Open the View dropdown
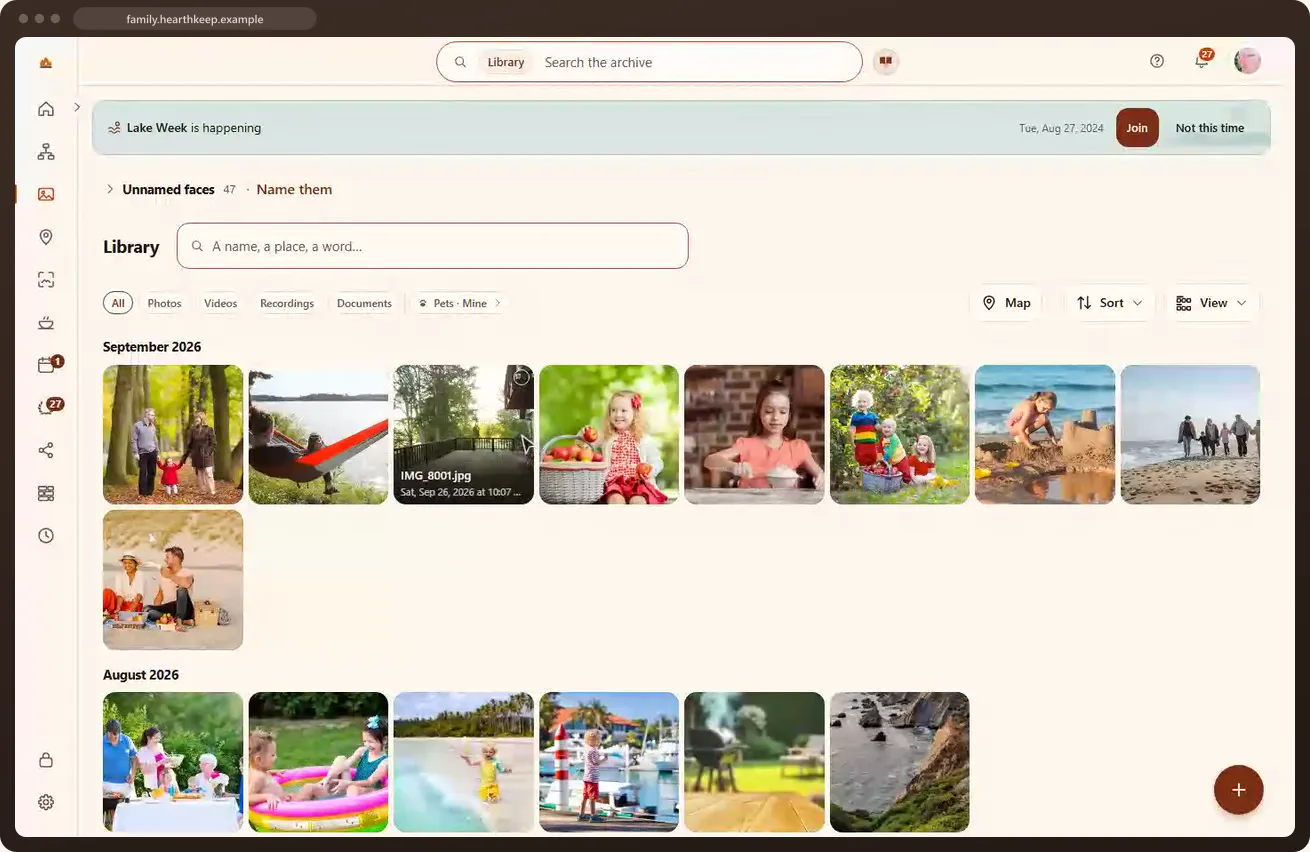Image resolution: width=1310 pixels, height=852 pixels. click(x=1212, y=303)
